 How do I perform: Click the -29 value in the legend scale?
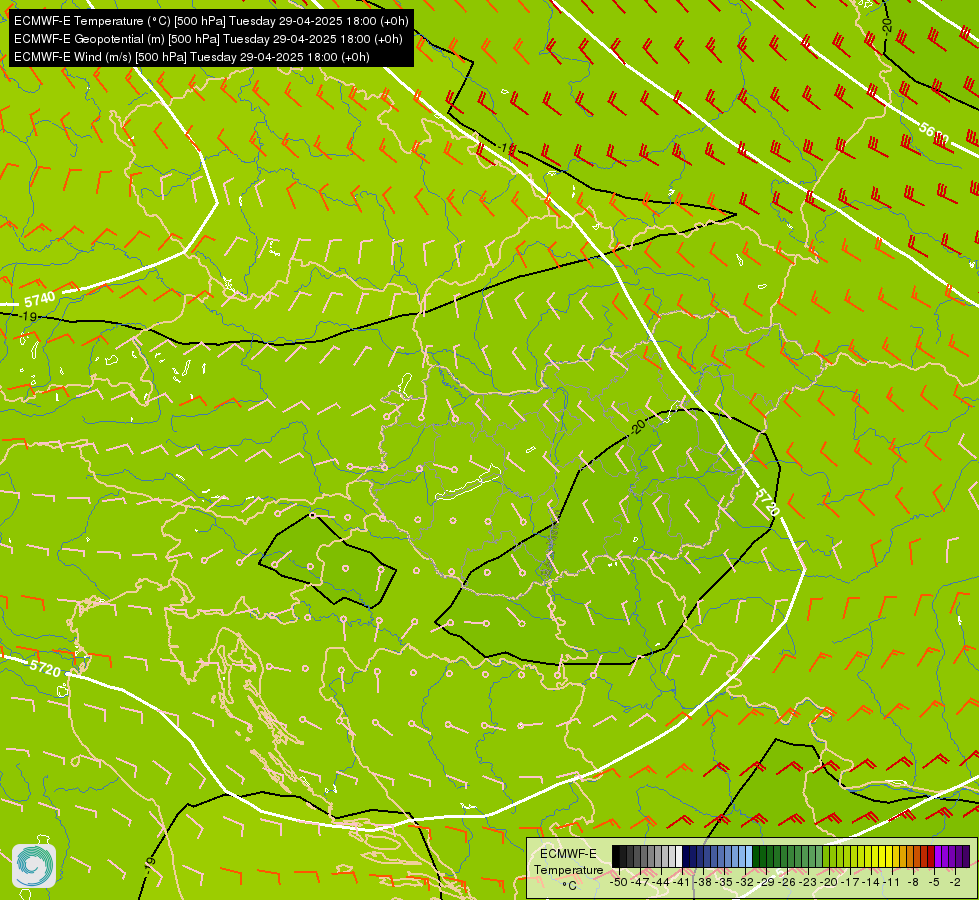(765, 882)
